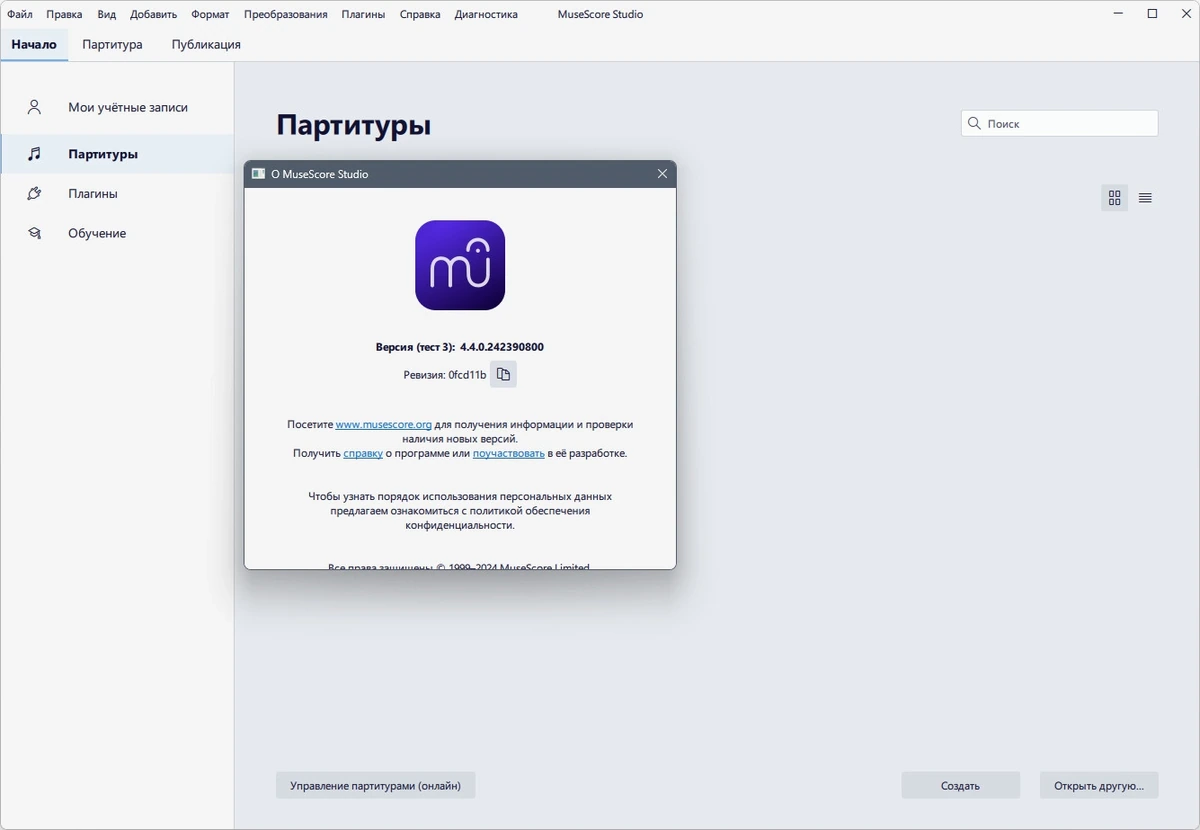Click the MuseScore logo in the dialog
1200x830 pixels.
(460, 265)
